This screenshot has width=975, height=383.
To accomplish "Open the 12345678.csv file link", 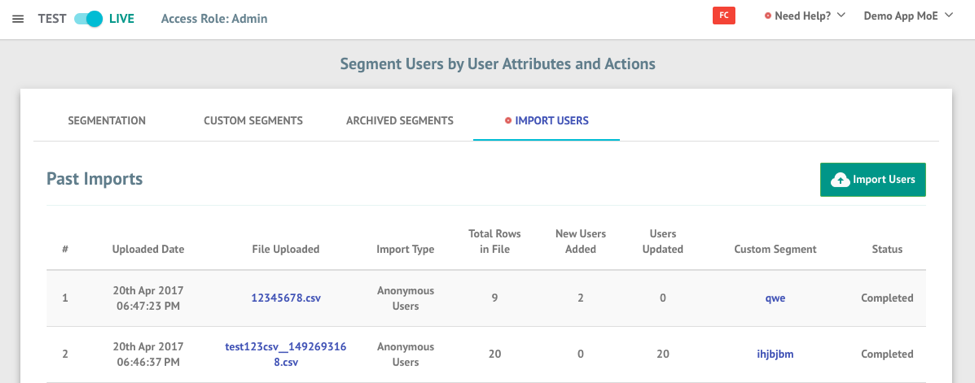I will [x=286, y=298].
